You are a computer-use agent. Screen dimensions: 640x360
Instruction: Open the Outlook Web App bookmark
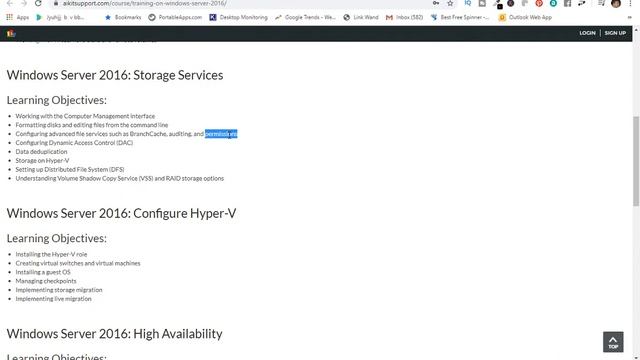(x=525, y=17)
